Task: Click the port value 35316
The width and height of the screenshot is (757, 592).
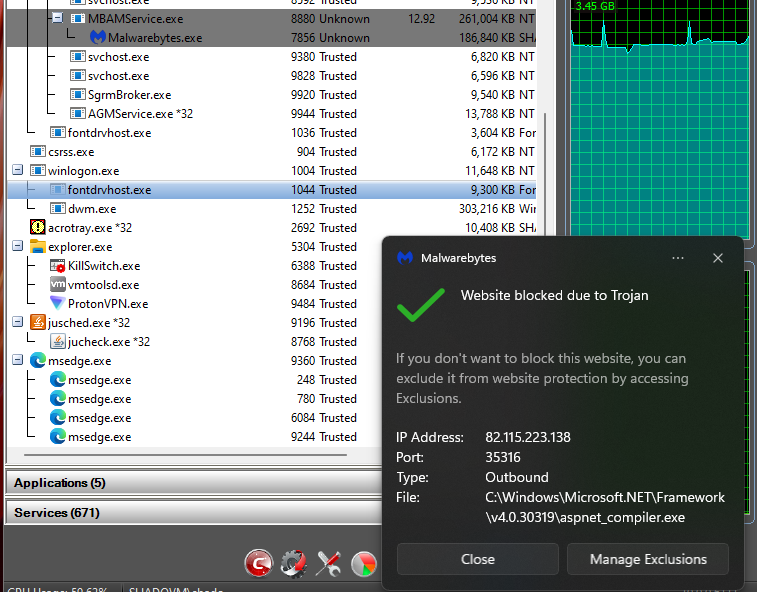Action: [x=503, y=457]
